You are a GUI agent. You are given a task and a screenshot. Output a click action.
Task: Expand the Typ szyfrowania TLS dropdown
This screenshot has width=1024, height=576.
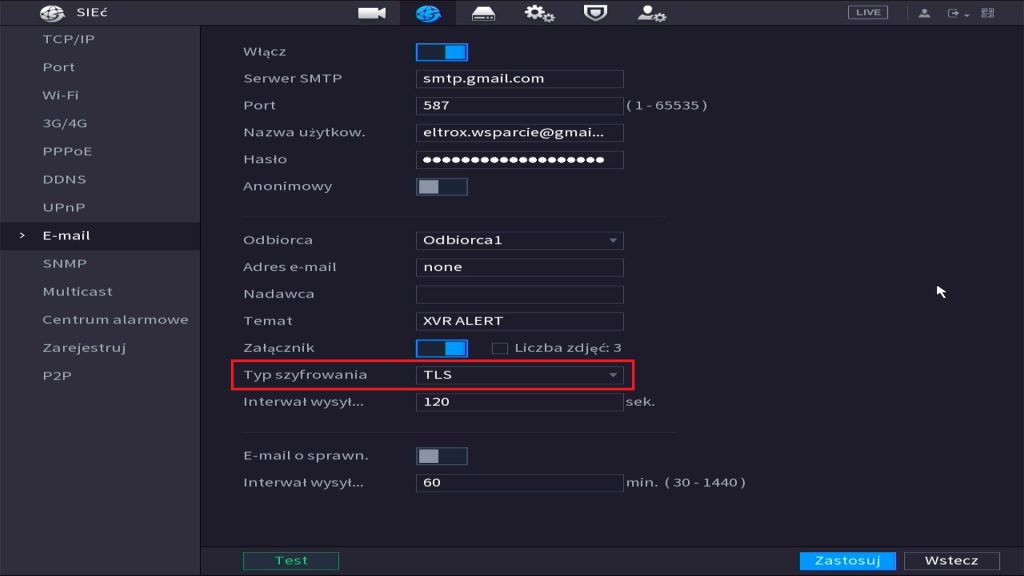coord(519,375)
